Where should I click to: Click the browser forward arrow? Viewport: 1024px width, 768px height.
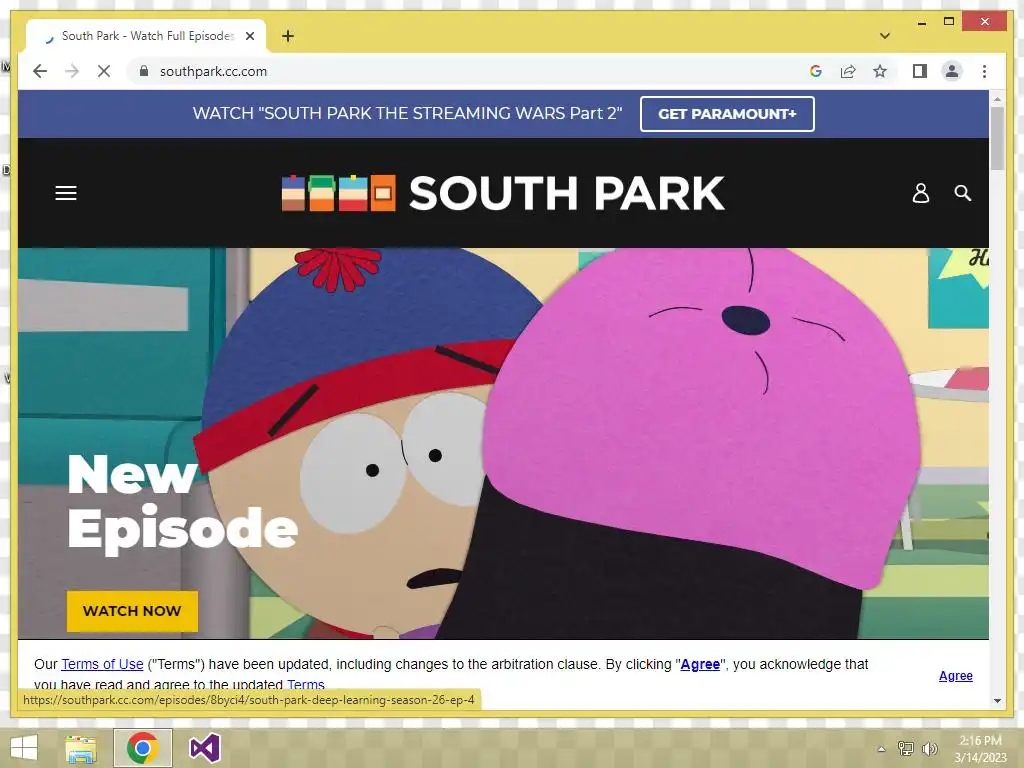pos(72,71)
